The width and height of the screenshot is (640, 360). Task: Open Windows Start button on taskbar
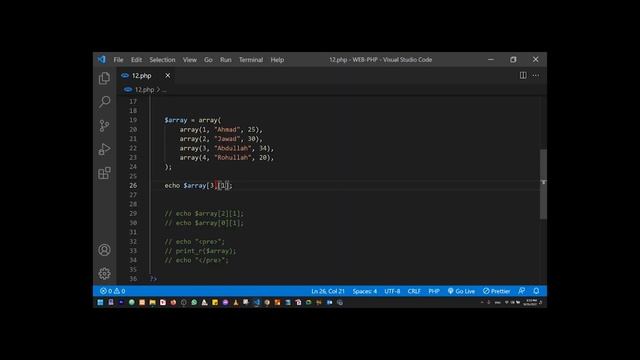pyautogui.click(x=100, y=302)
